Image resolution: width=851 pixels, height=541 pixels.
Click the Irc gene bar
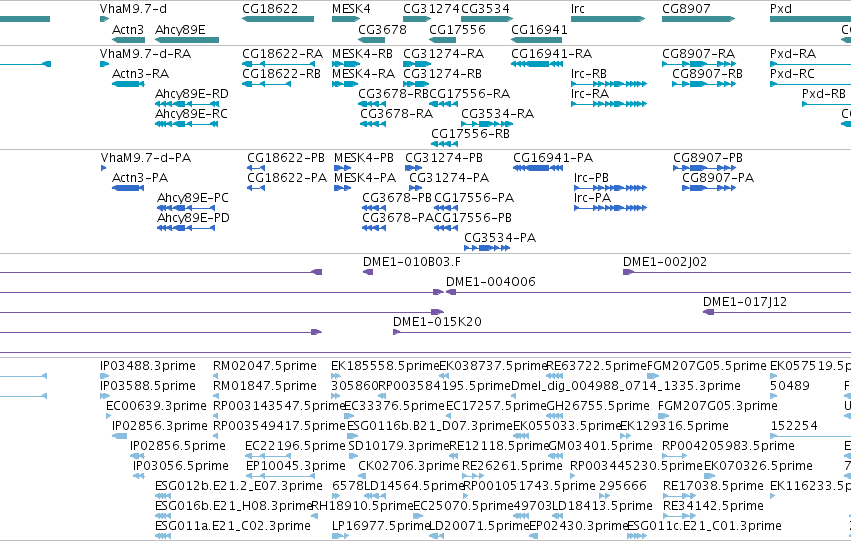point(608,19)
